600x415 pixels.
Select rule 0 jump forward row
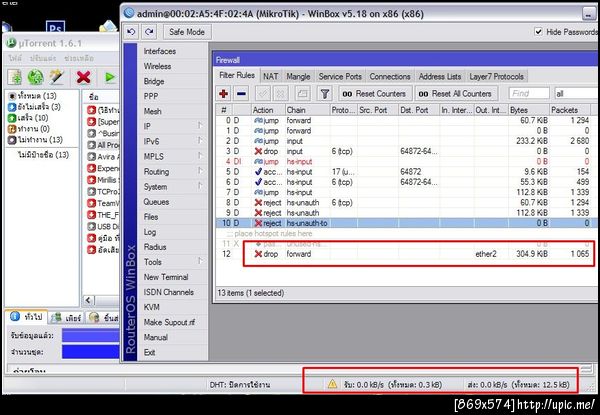(406, 120)
